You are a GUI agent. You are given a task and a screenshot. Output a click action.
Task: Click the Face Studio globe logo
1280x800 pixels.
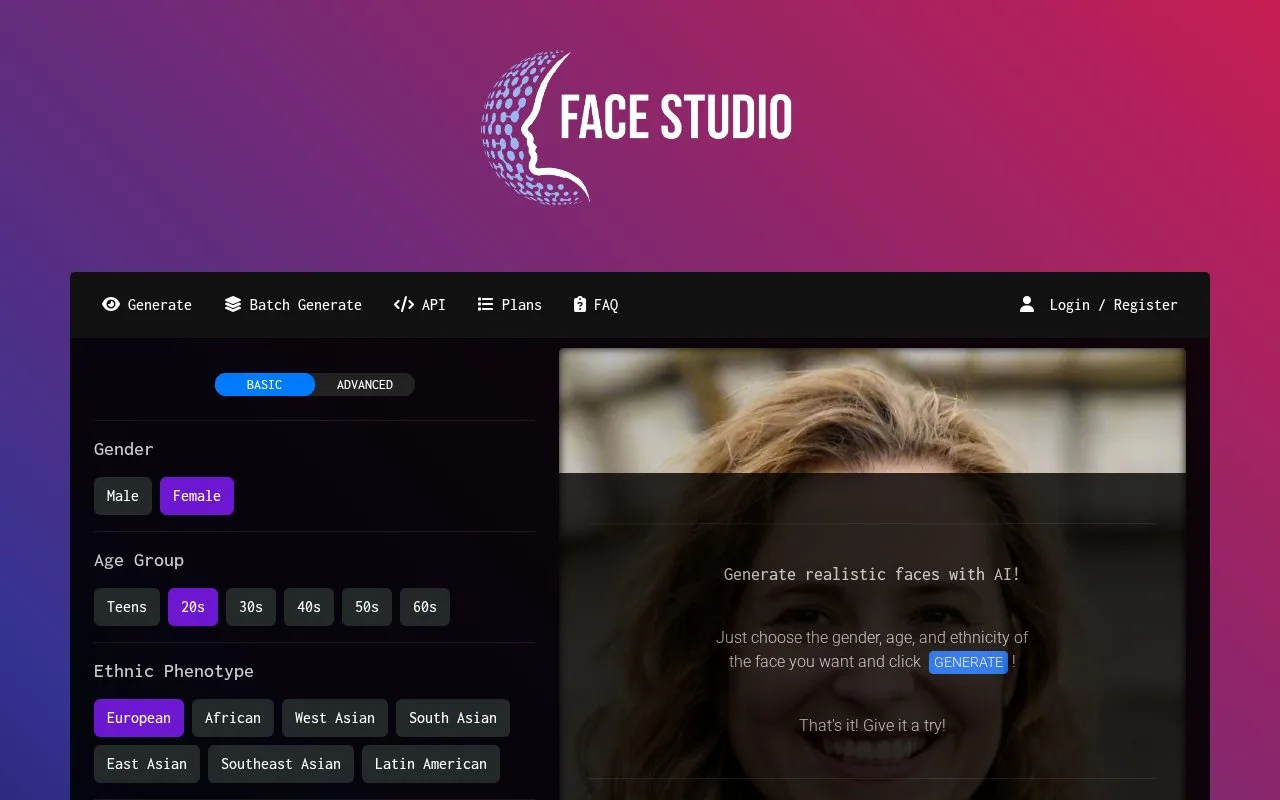[536, 127]
